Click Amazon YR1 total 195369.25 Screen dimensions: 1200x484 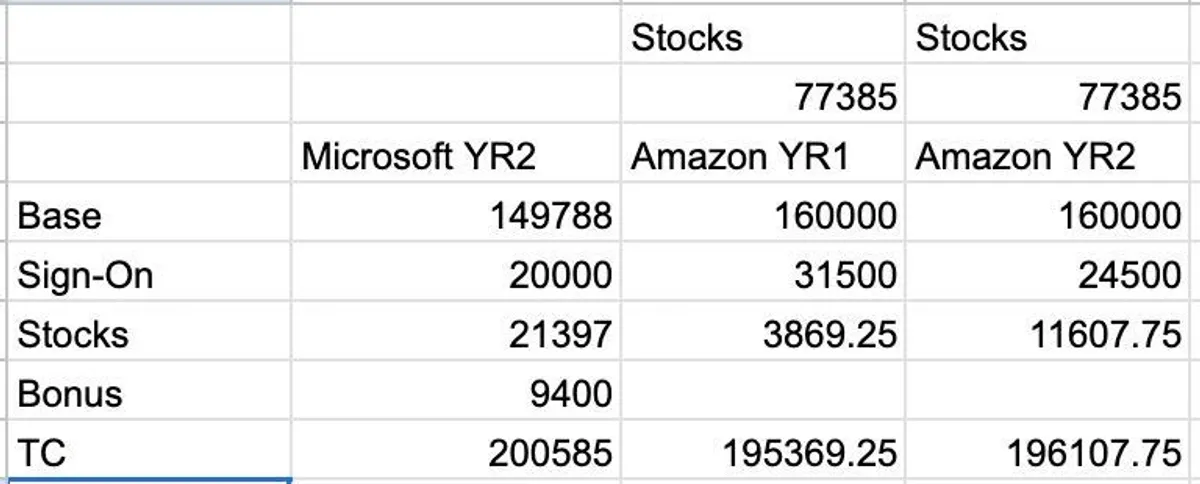809,452
